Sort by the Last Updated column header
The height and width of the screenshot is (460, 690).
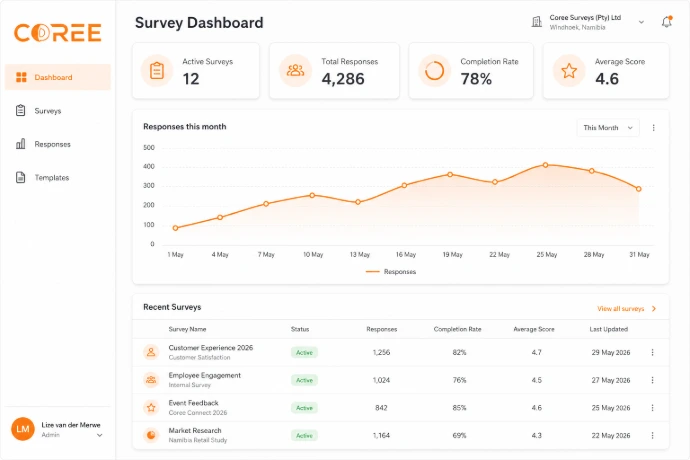point(609,329)
